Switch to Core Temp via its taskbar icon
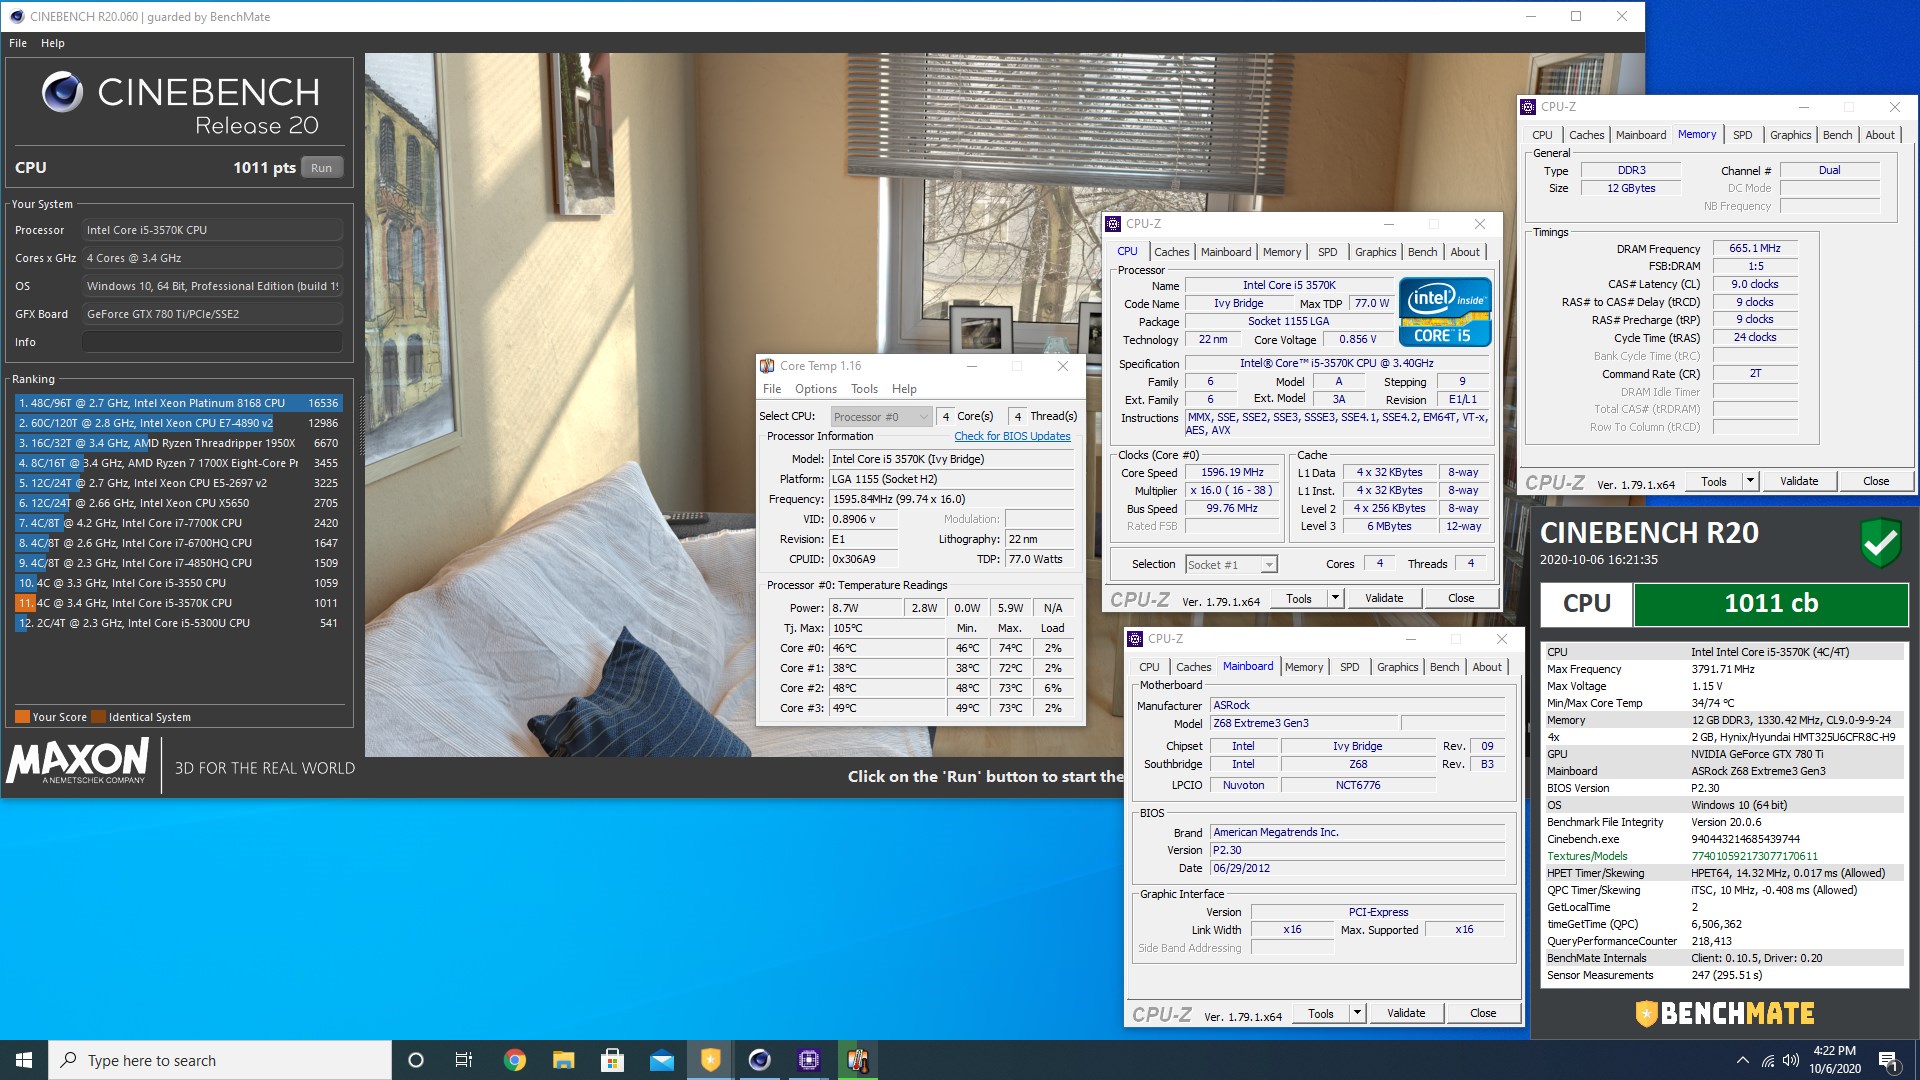Screen dimensions: 1920x1080 [857, 1060]
